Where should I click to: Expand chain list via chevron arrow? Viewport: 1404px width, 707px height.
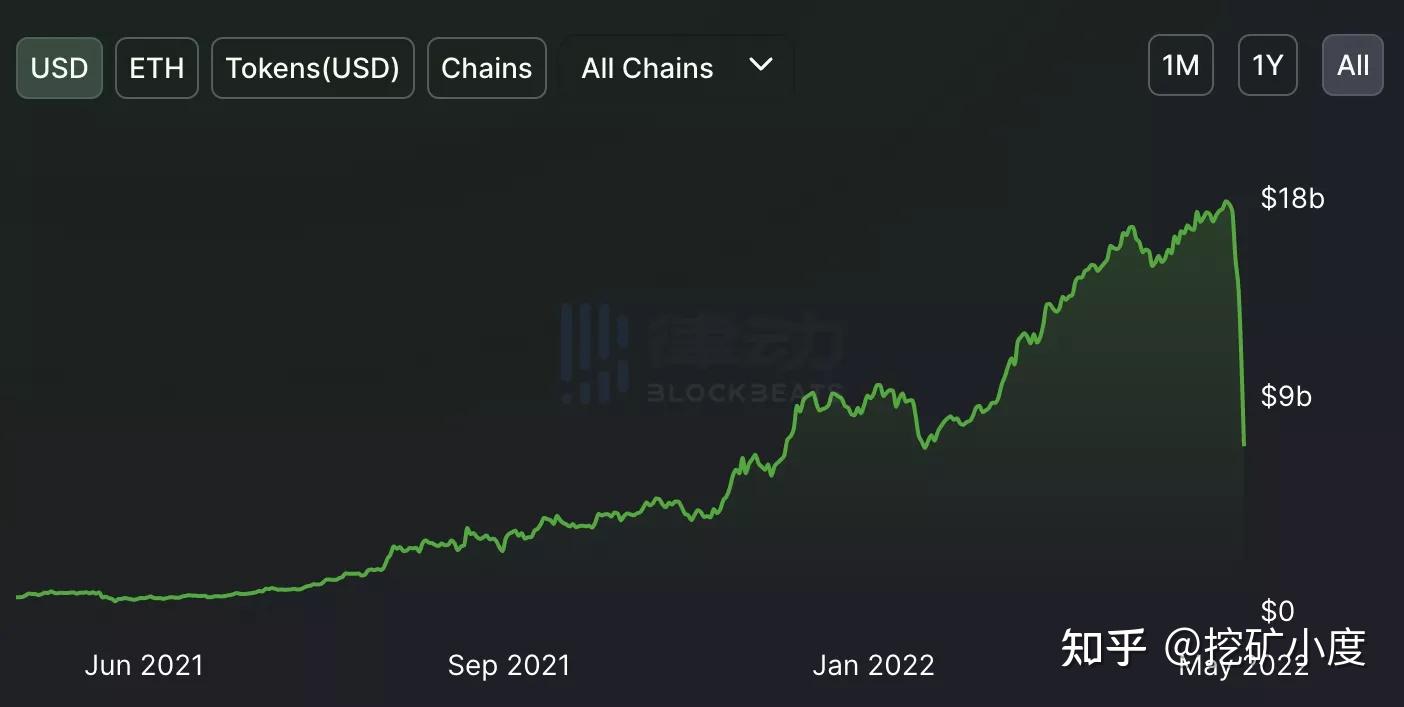761,65
